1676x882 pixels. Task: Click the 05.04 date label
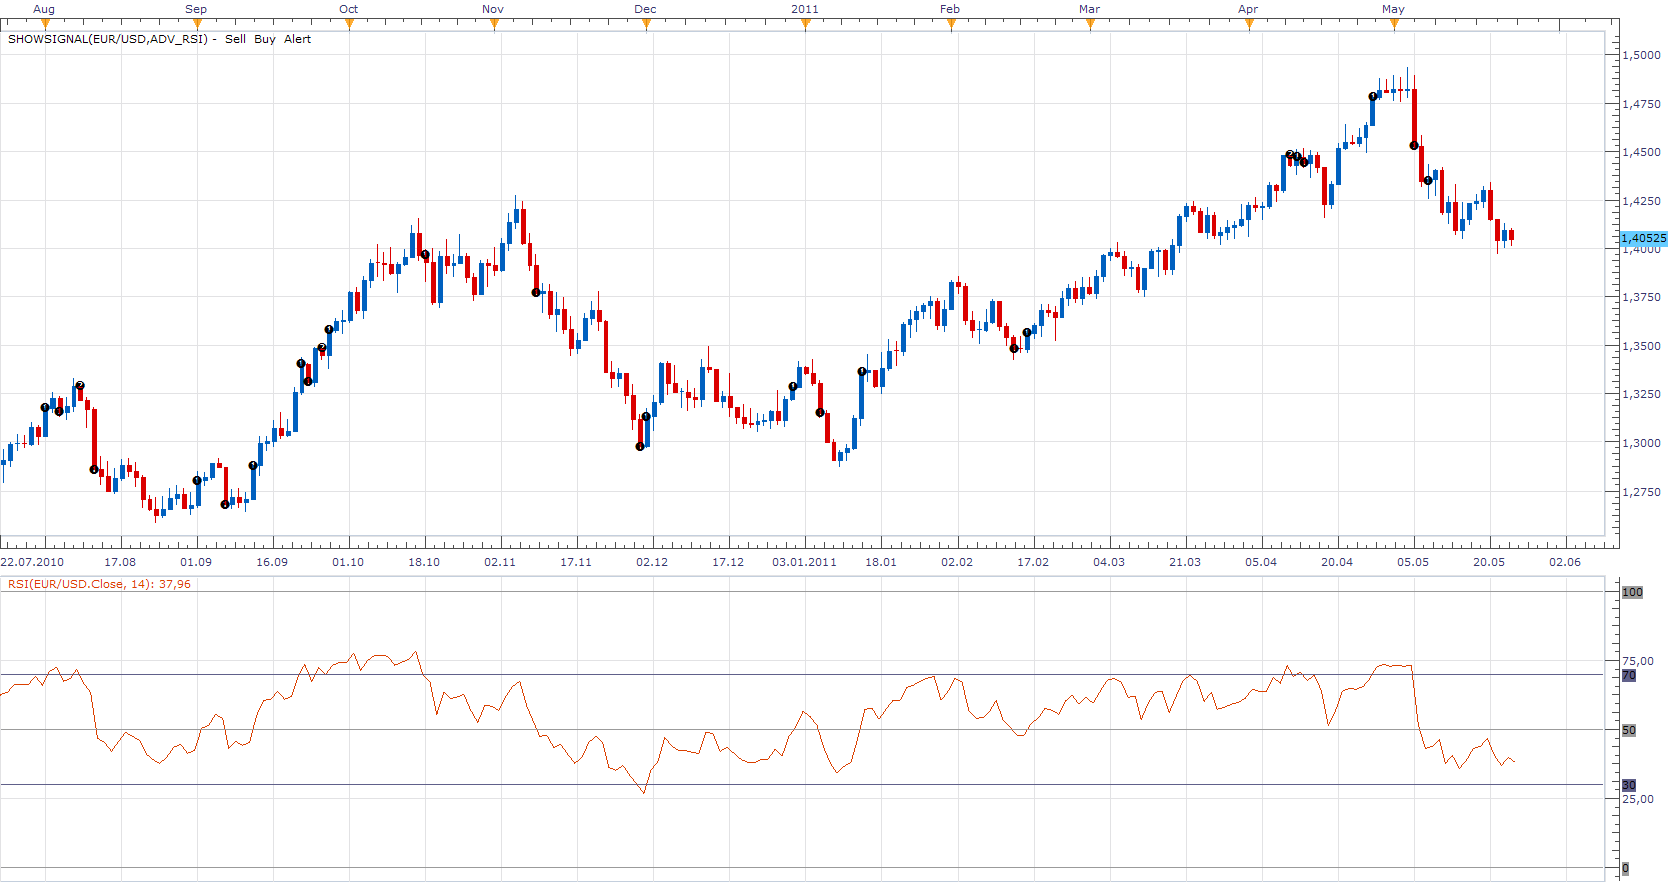[1261, 562]
